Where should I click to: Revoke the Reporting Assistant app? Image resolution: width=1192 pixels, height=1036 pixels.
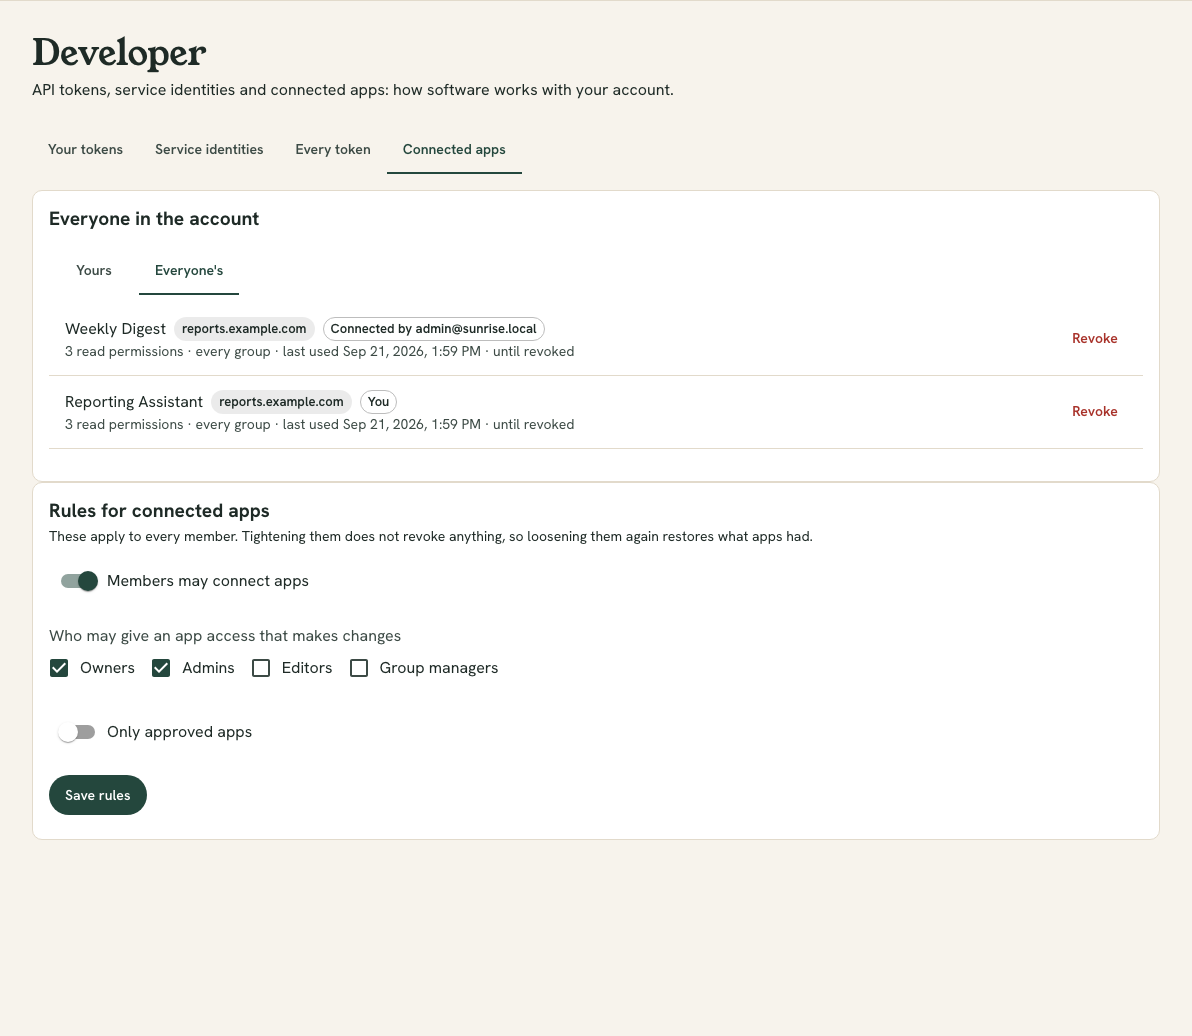click(1094, 412)
